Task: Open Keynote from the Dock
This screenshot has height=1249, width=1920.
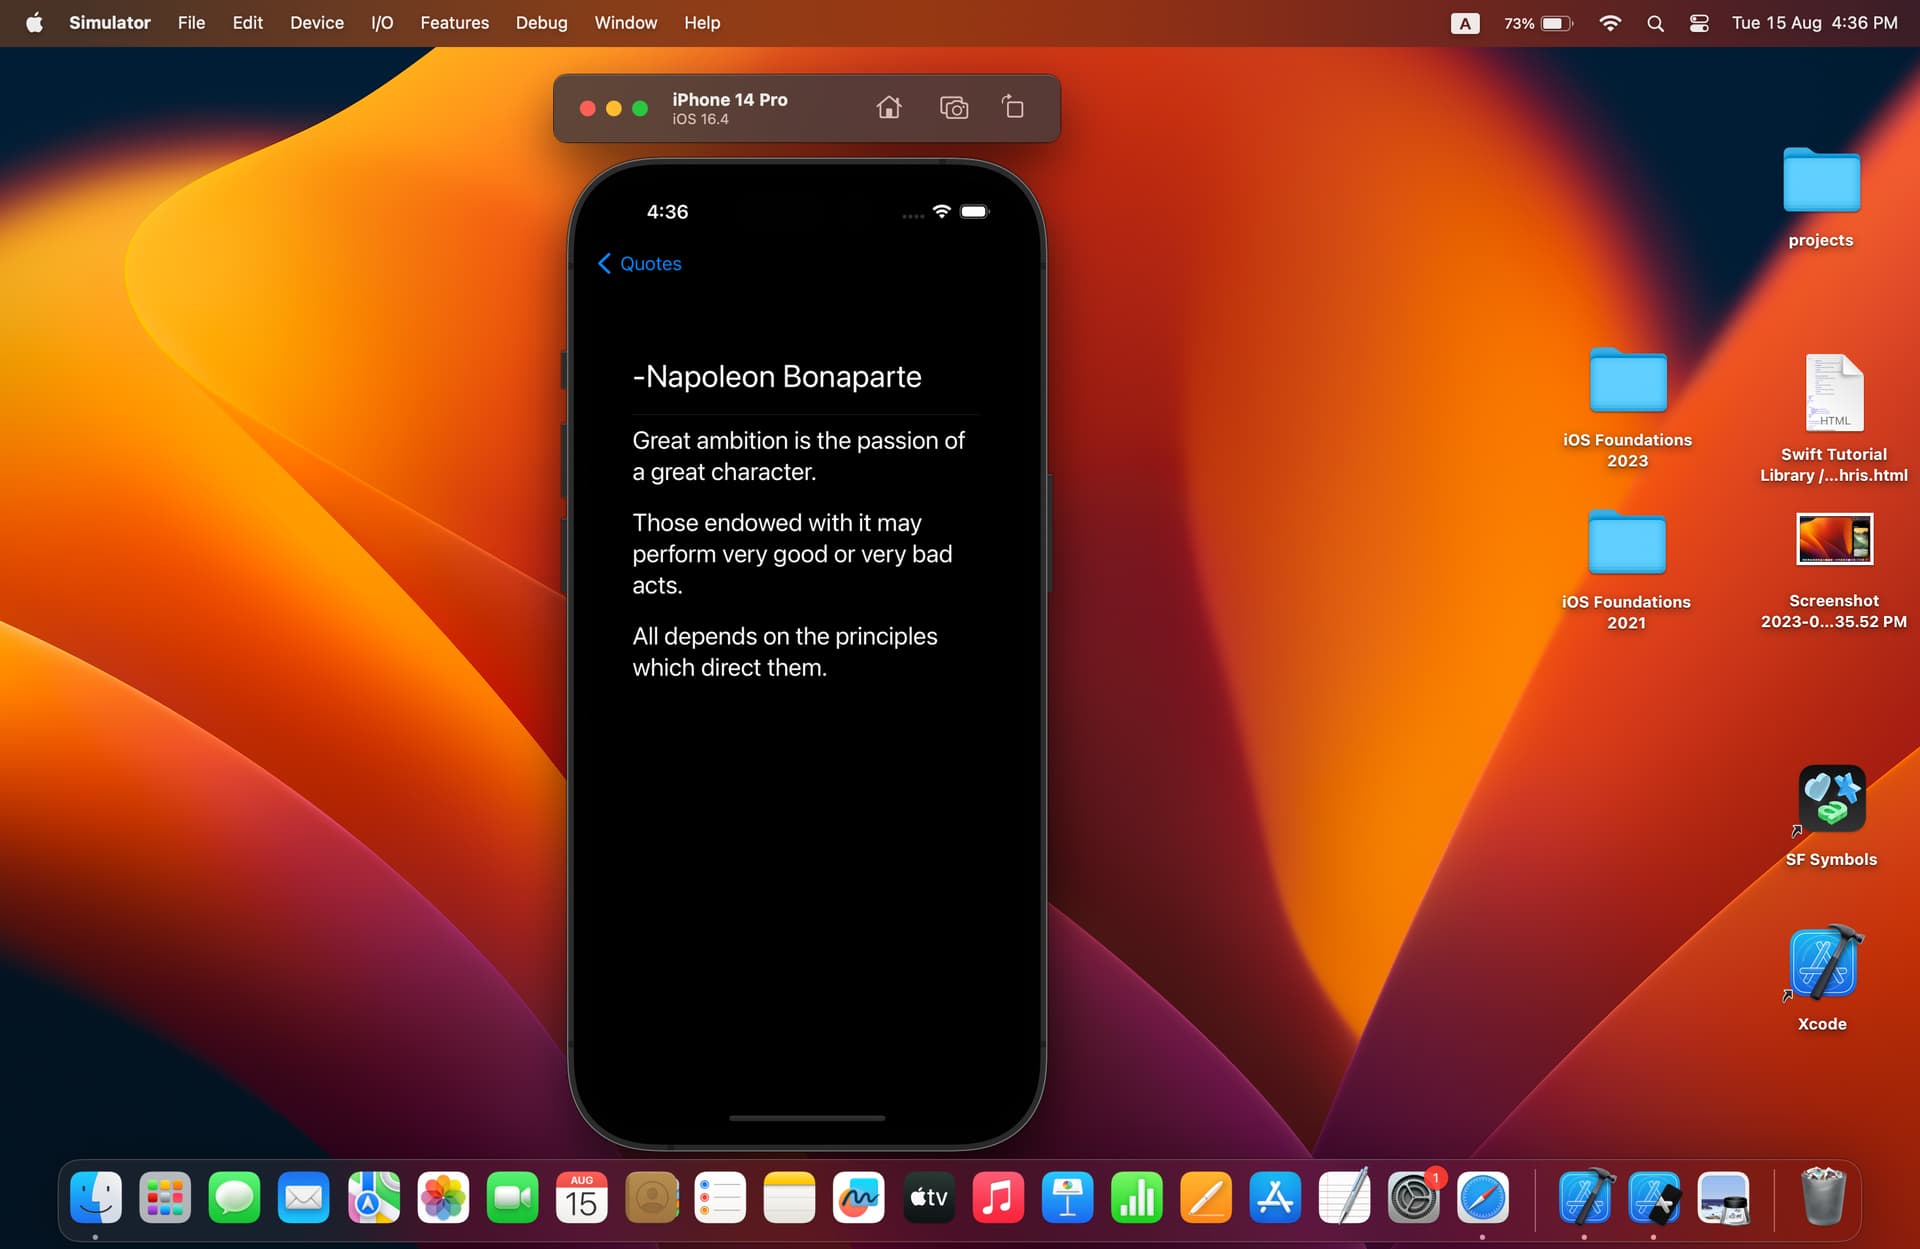Action: [x=1067, y=1197]
